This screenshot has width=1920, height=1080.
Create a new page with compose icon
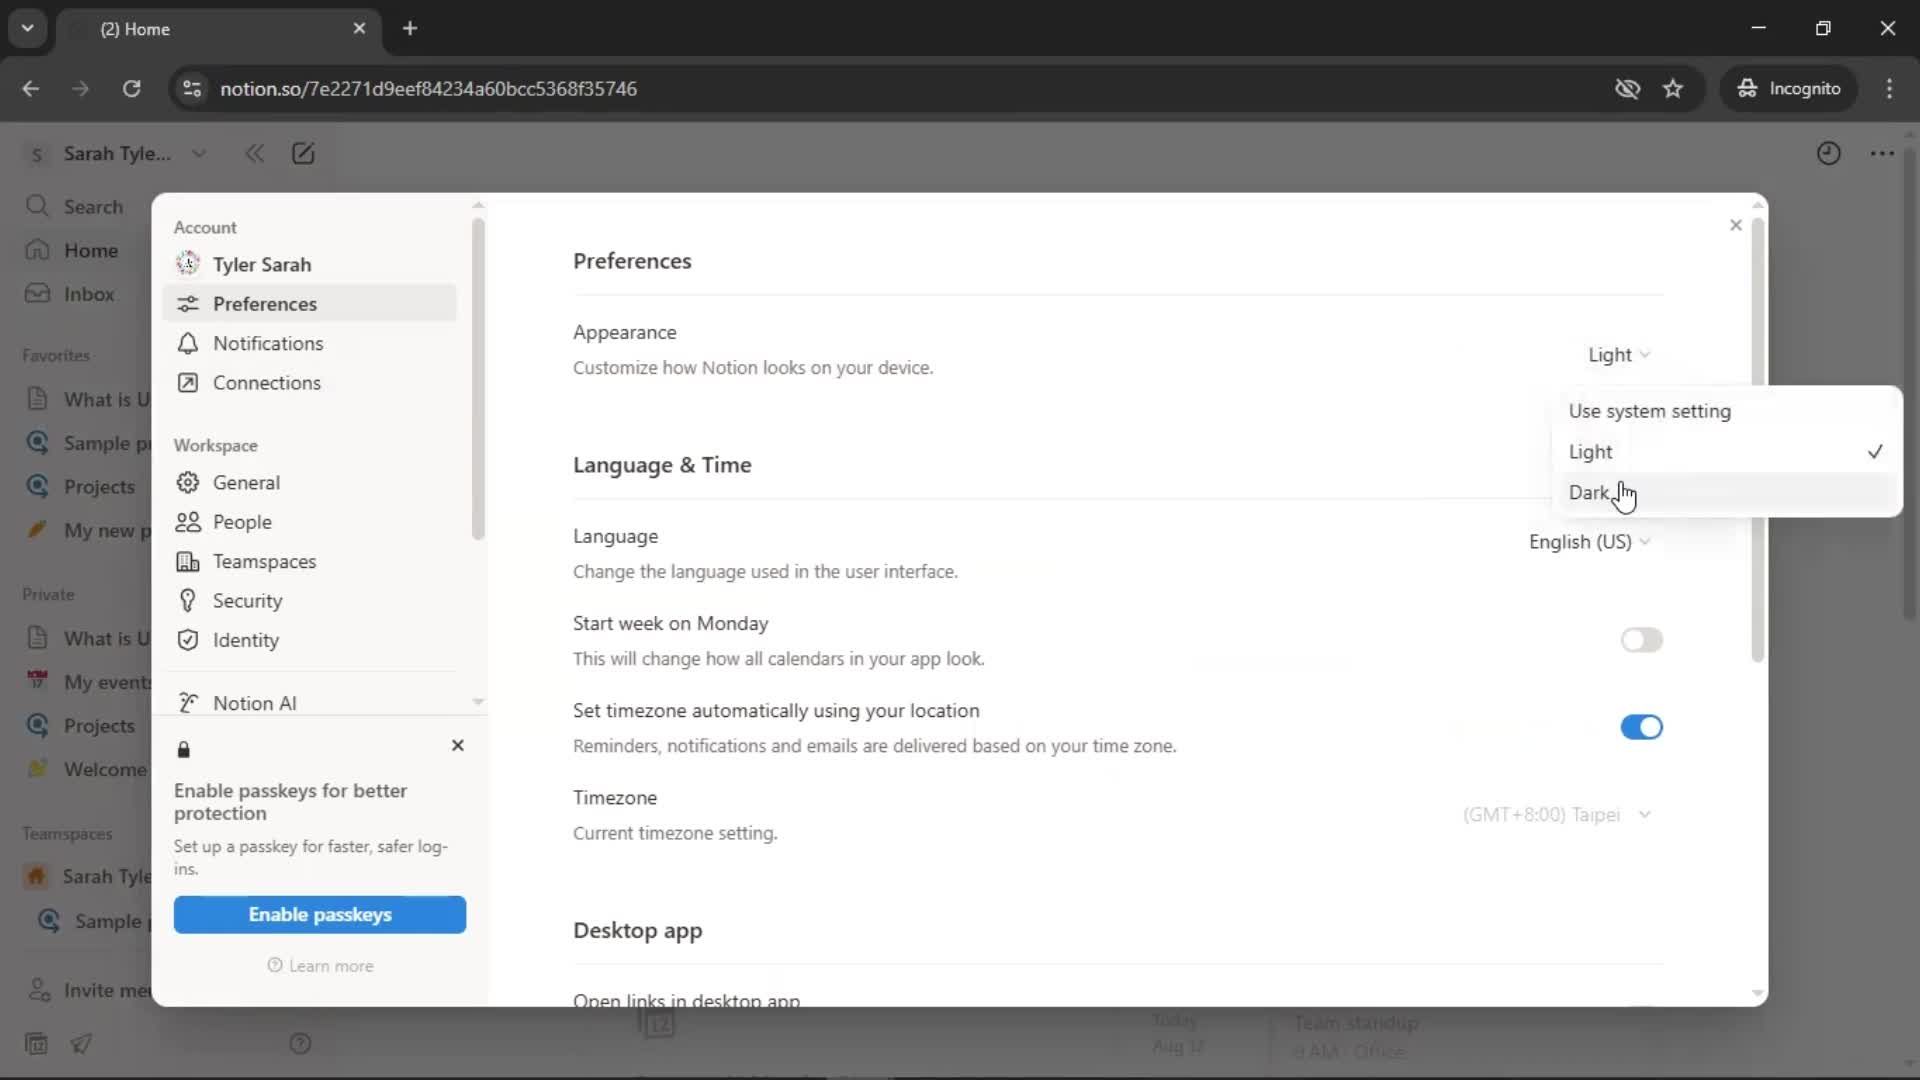tap(303, 153)
